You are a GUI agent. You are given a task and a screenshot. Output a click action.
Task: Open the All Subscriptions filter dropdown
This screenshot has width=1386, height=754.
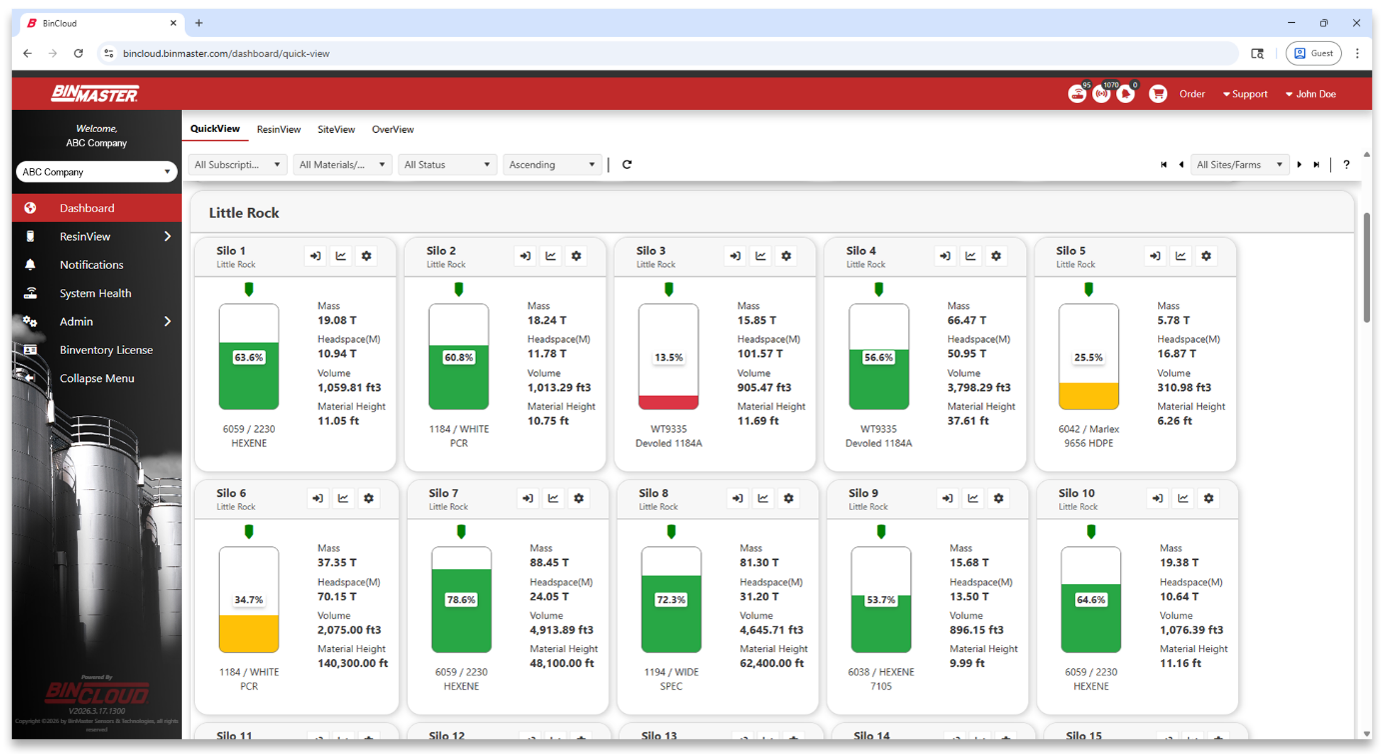point(238,165)
